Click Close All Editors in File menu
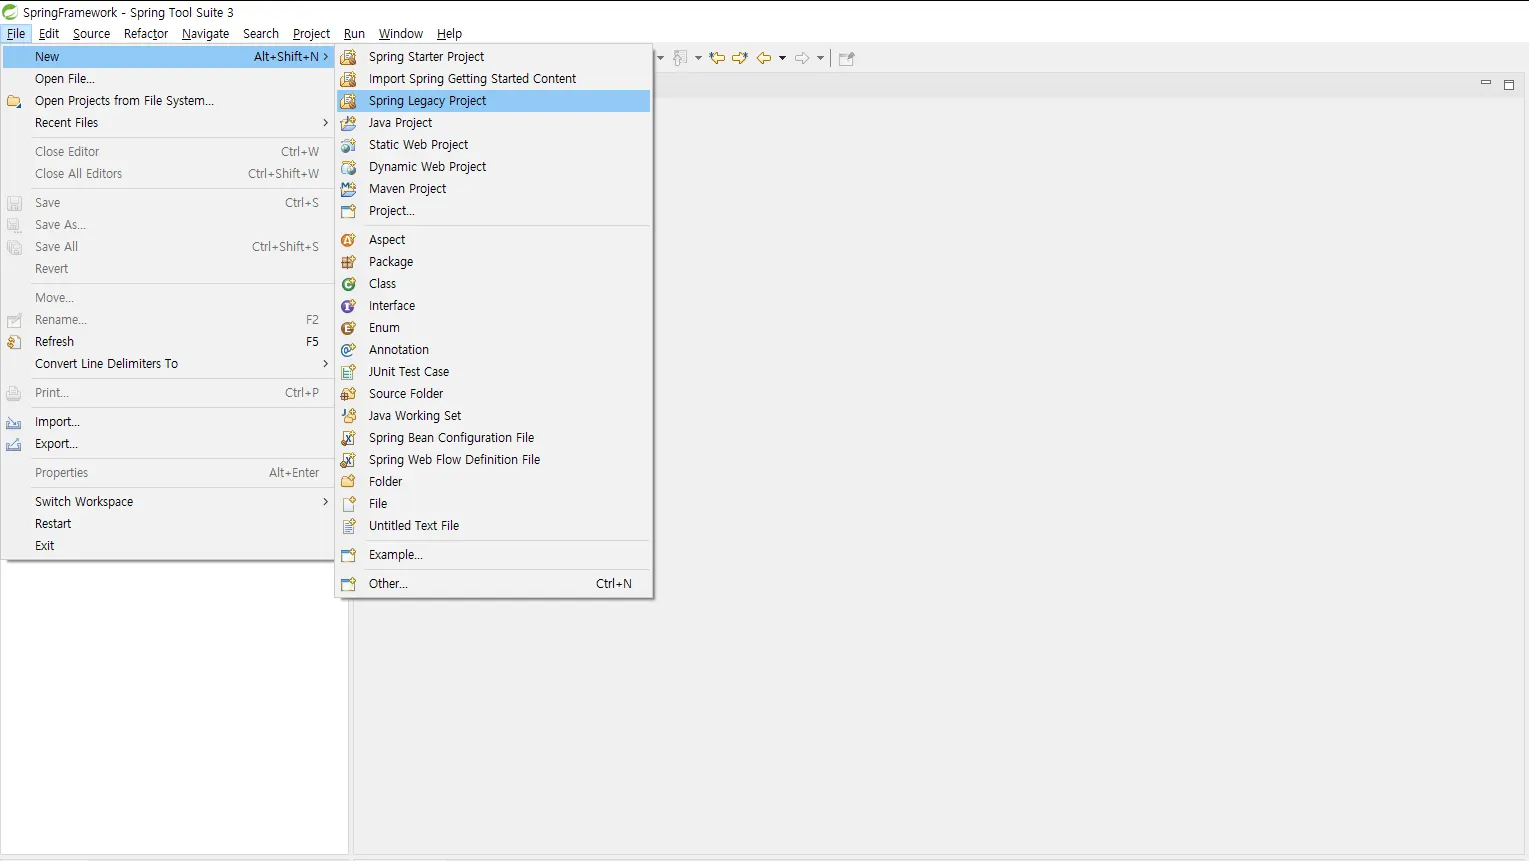The image size is (1529, 861). pyautogui.click(x=168, y=174)
